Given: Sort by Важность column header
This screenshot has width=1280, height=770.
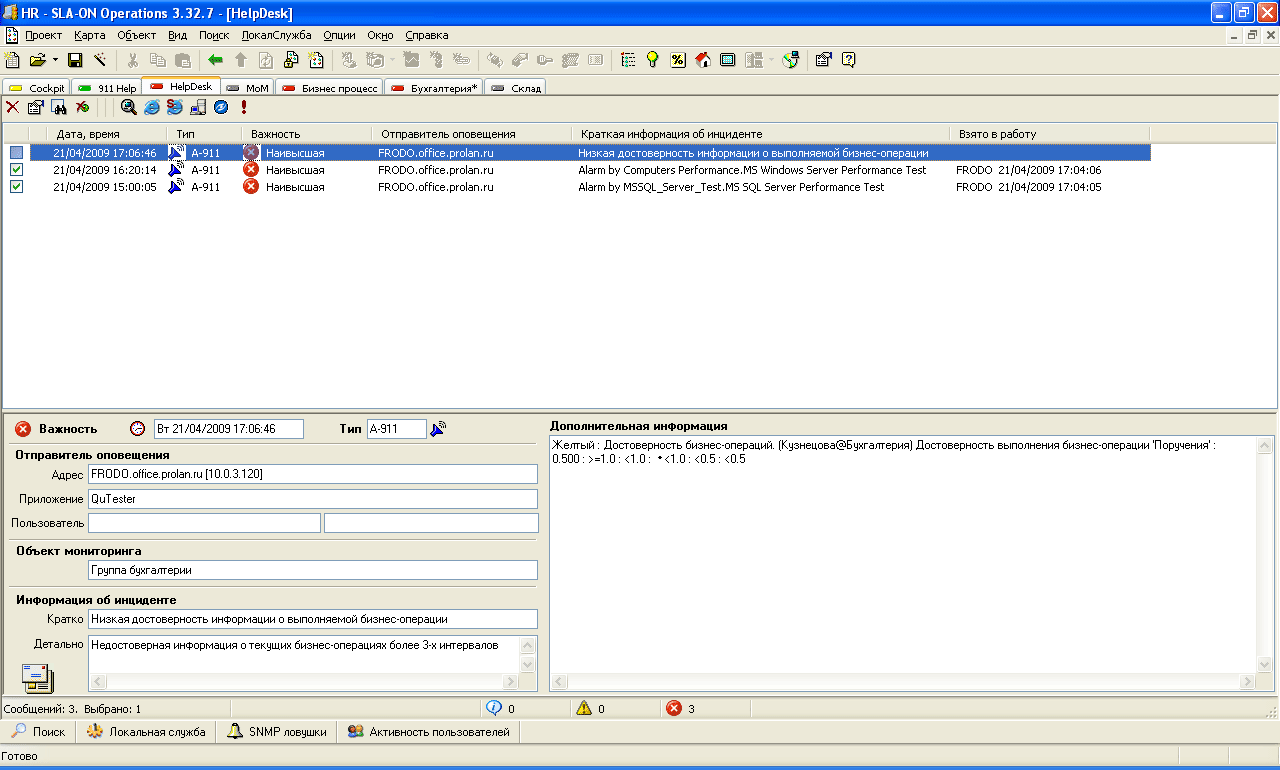Looking at the screenshot, I should tap(306, 133).
